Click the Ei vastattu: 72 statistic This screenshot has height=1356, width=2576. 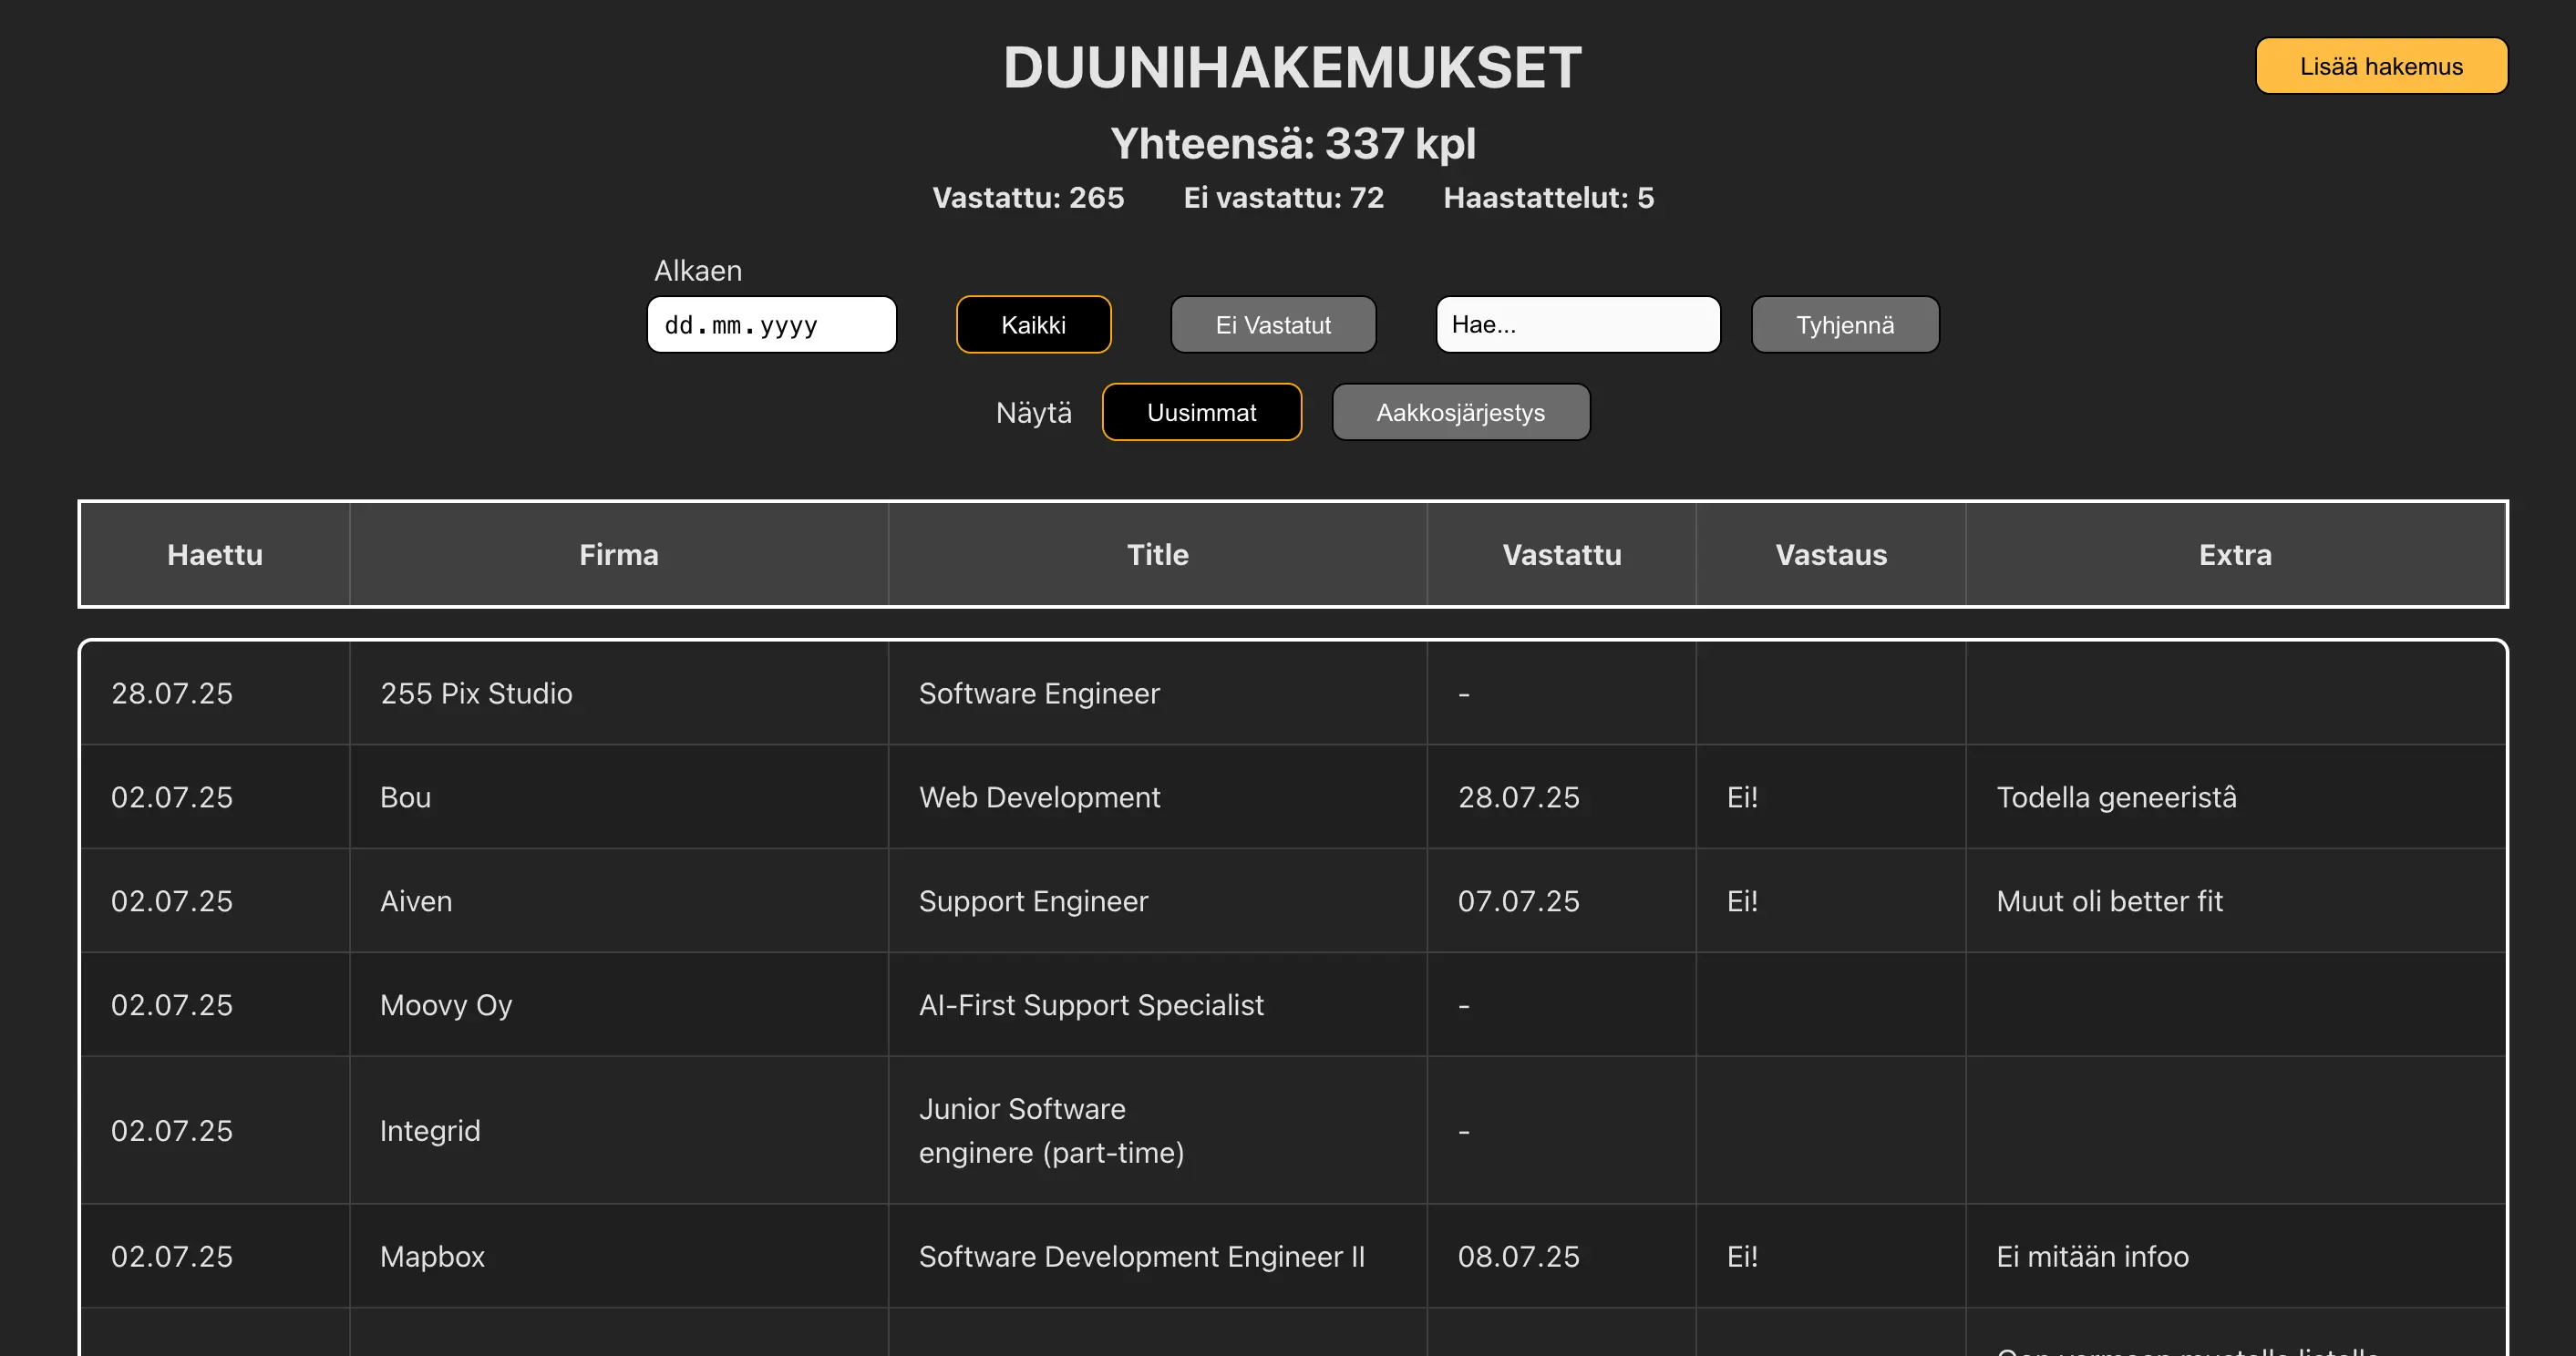click(1283, 197)
